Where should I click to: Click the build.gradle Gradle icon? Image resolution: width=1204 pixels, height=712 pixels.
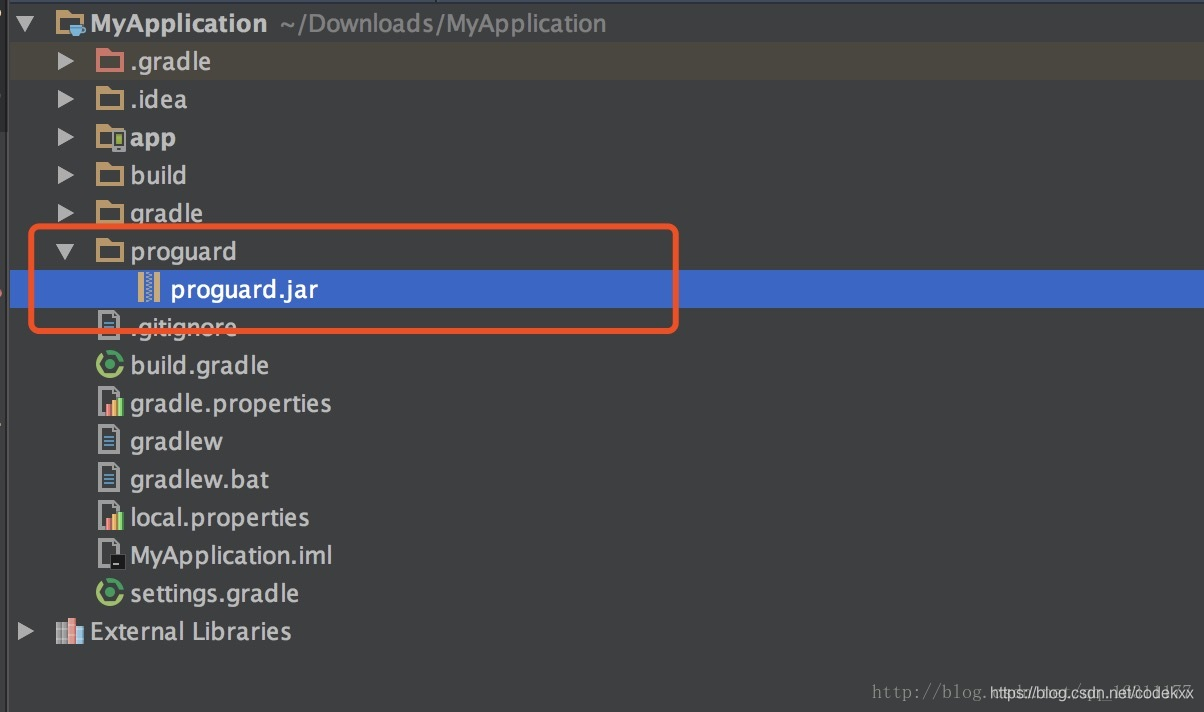[x=109, y=365]
